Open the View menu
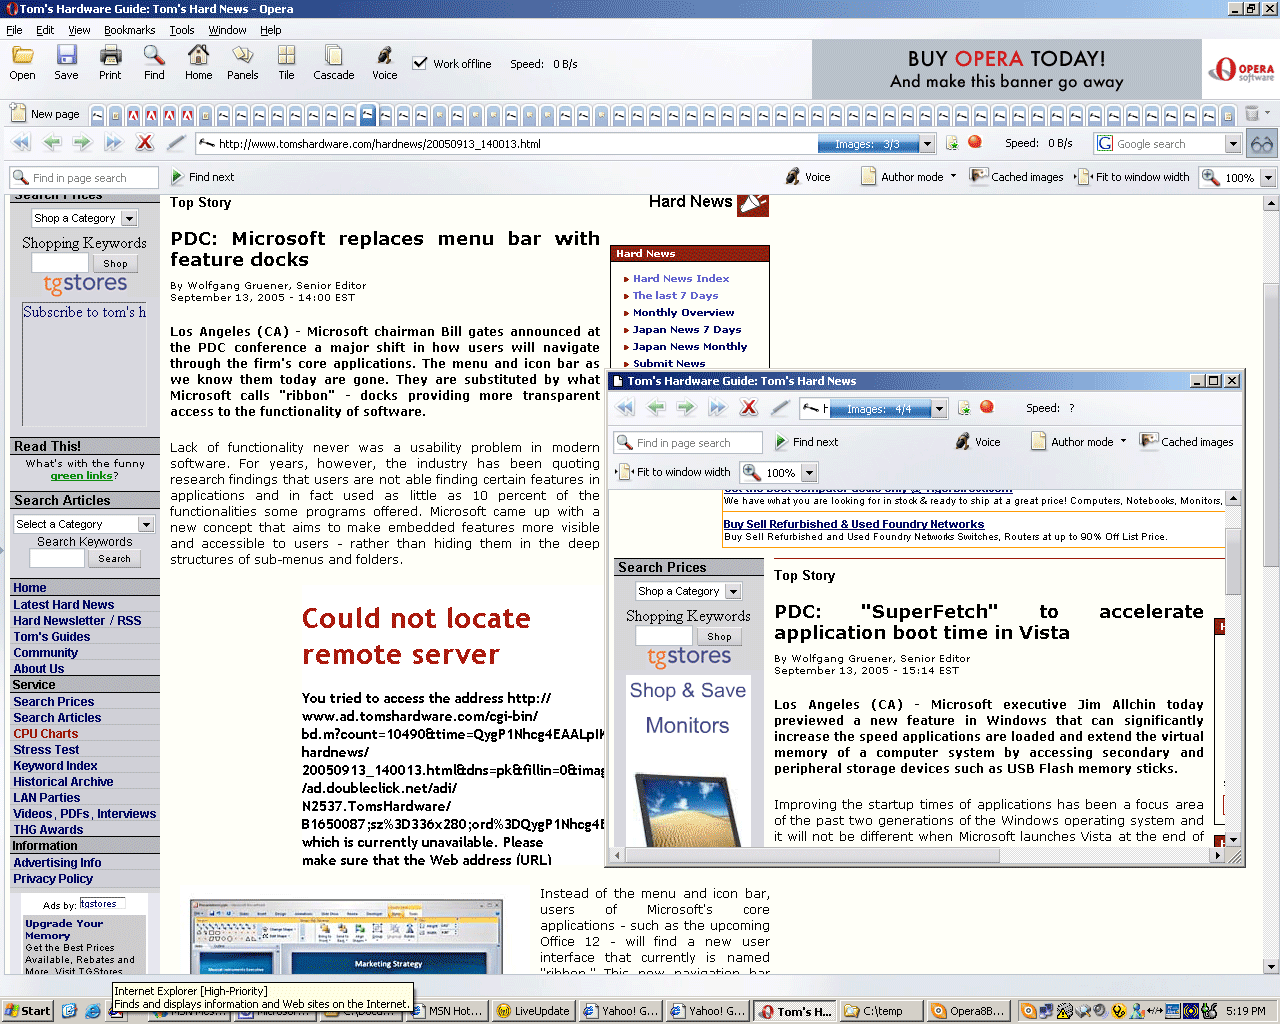The image size is (1280, 1024). pos(79,30)
